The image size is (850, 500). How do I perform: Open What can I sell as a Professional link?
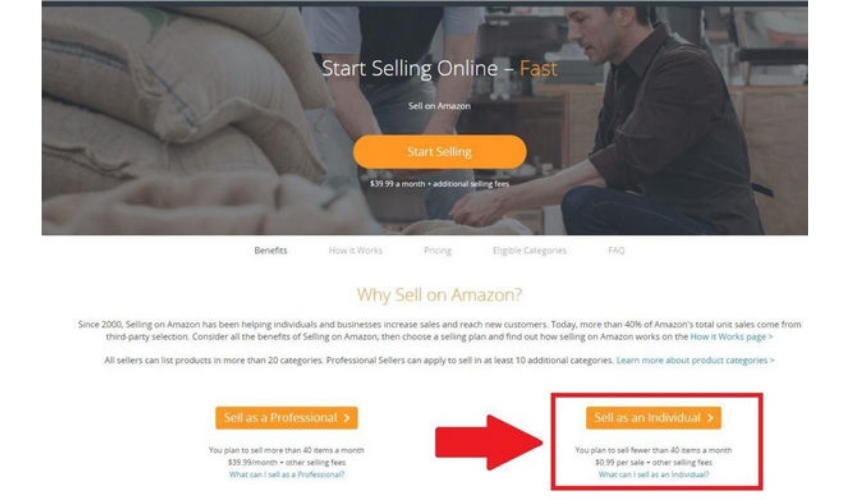click(286, 475)
